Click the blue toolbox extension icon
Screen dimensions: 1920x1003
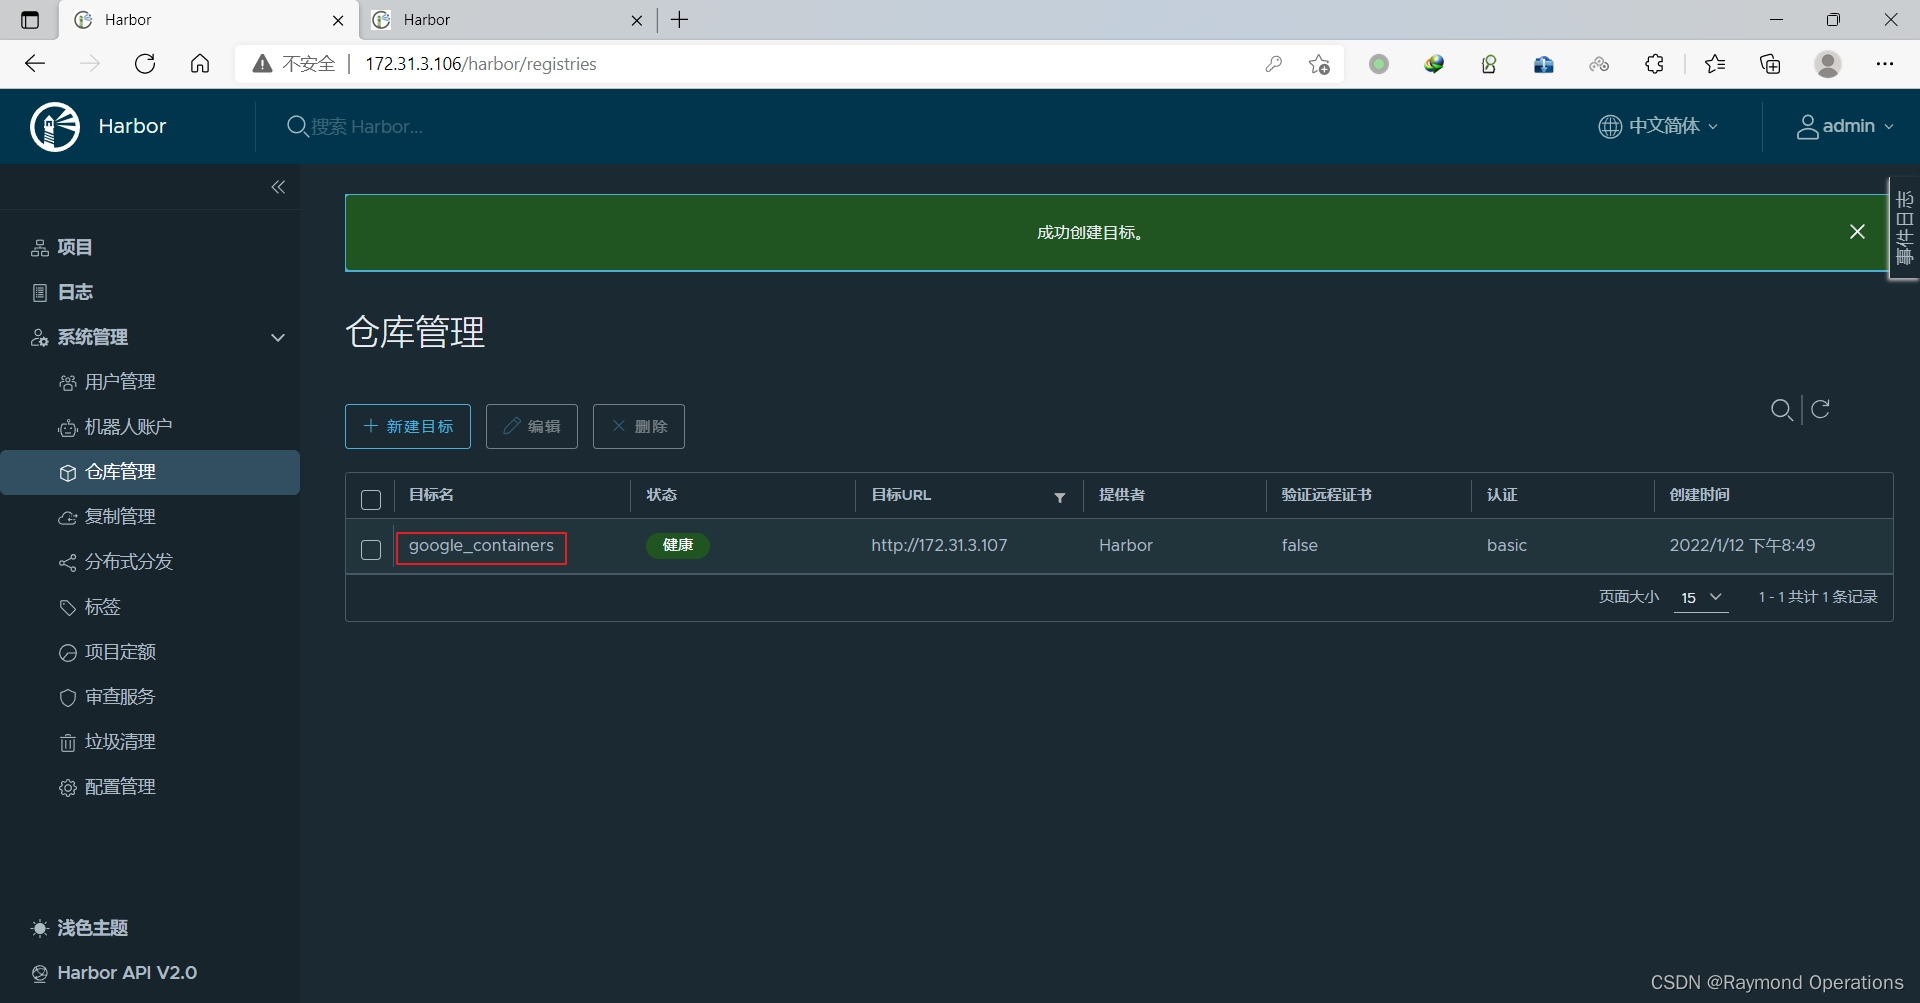(1544, 64)
